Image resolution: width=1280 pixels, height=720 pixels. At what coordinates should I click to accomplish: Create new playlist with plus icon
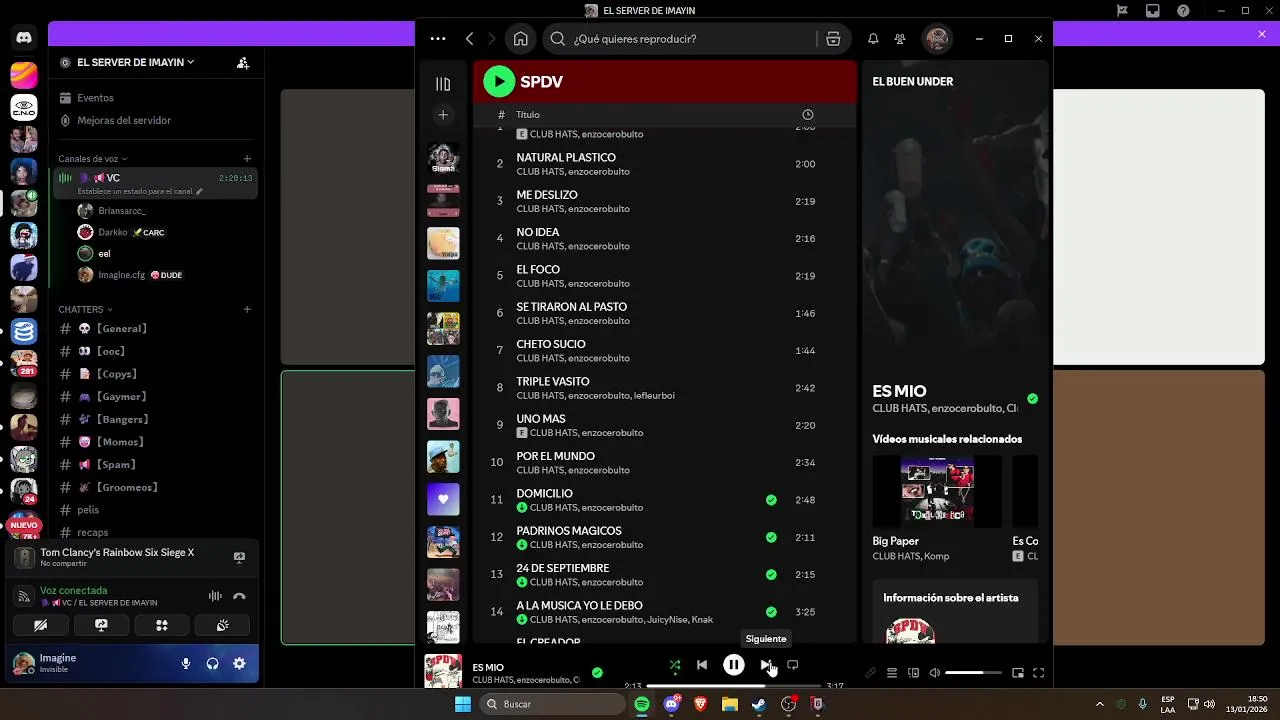(x=443, y=115)
